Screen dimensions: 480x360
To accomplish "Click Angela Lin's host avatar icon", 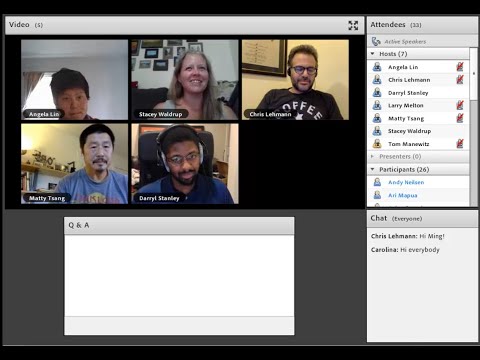I will point(377,67).
